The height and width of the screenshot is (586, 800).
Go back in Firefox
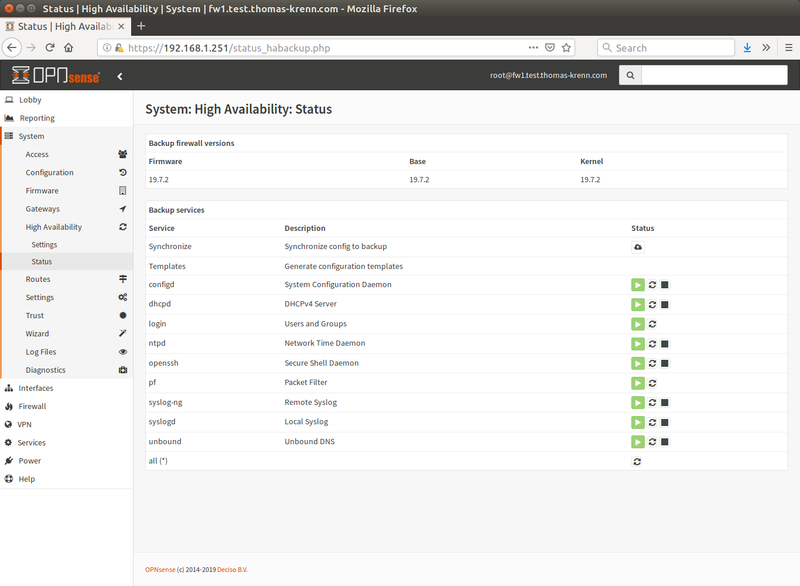click(x=12, y=48)
